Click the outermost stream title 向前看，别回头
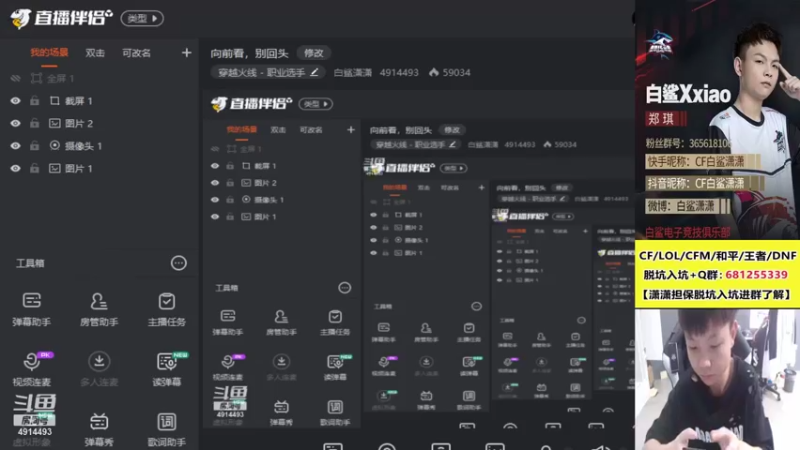This screenshot has width=800, height=450. [249, 53]
